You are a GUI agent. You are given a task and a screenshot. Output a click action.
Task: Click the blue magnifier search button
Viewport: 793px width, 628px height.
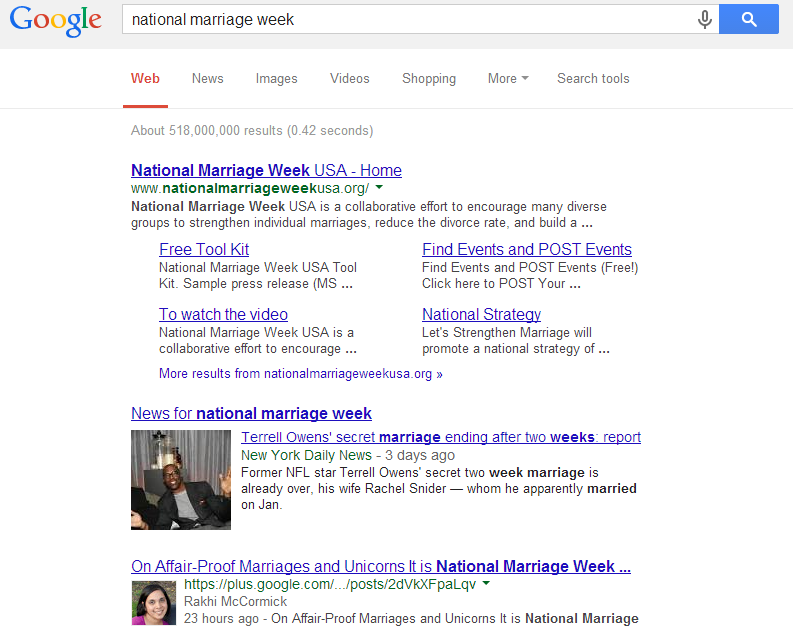748,20
